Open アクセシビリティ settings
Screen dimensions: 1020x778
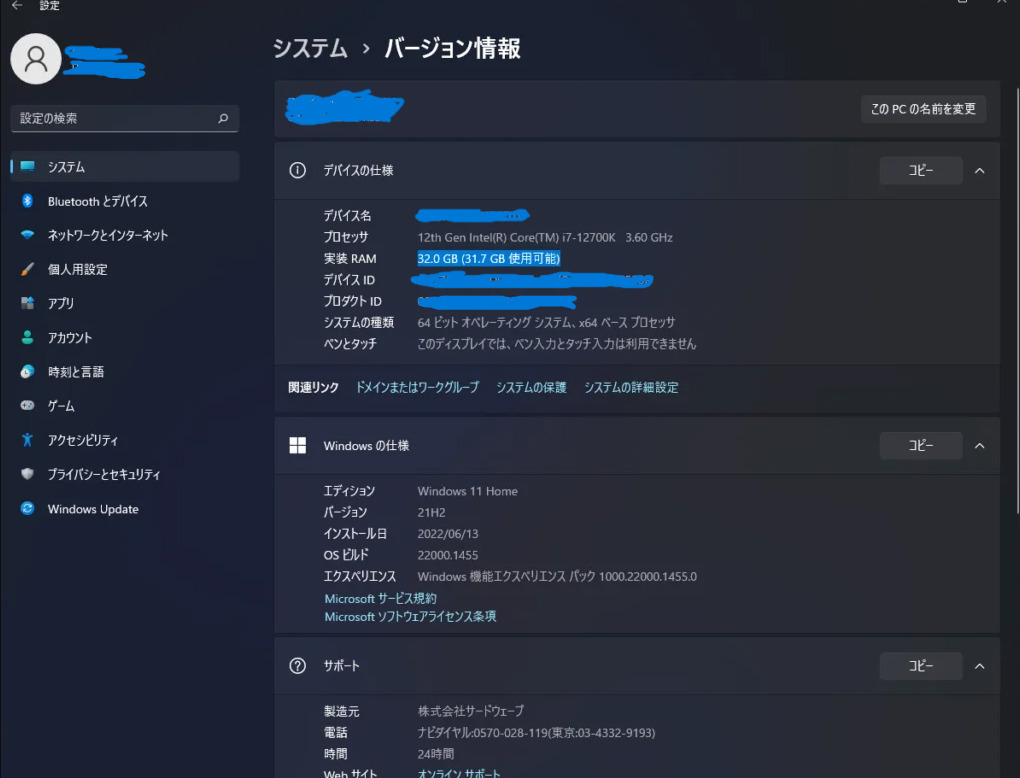point(125,440)
